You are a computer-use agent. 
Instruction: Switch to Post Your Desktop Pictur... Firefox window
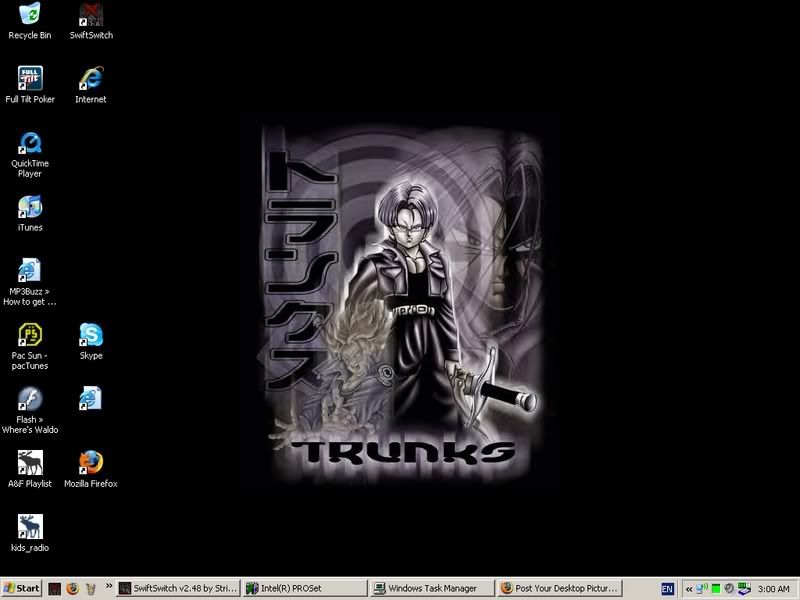pos(560,588)
